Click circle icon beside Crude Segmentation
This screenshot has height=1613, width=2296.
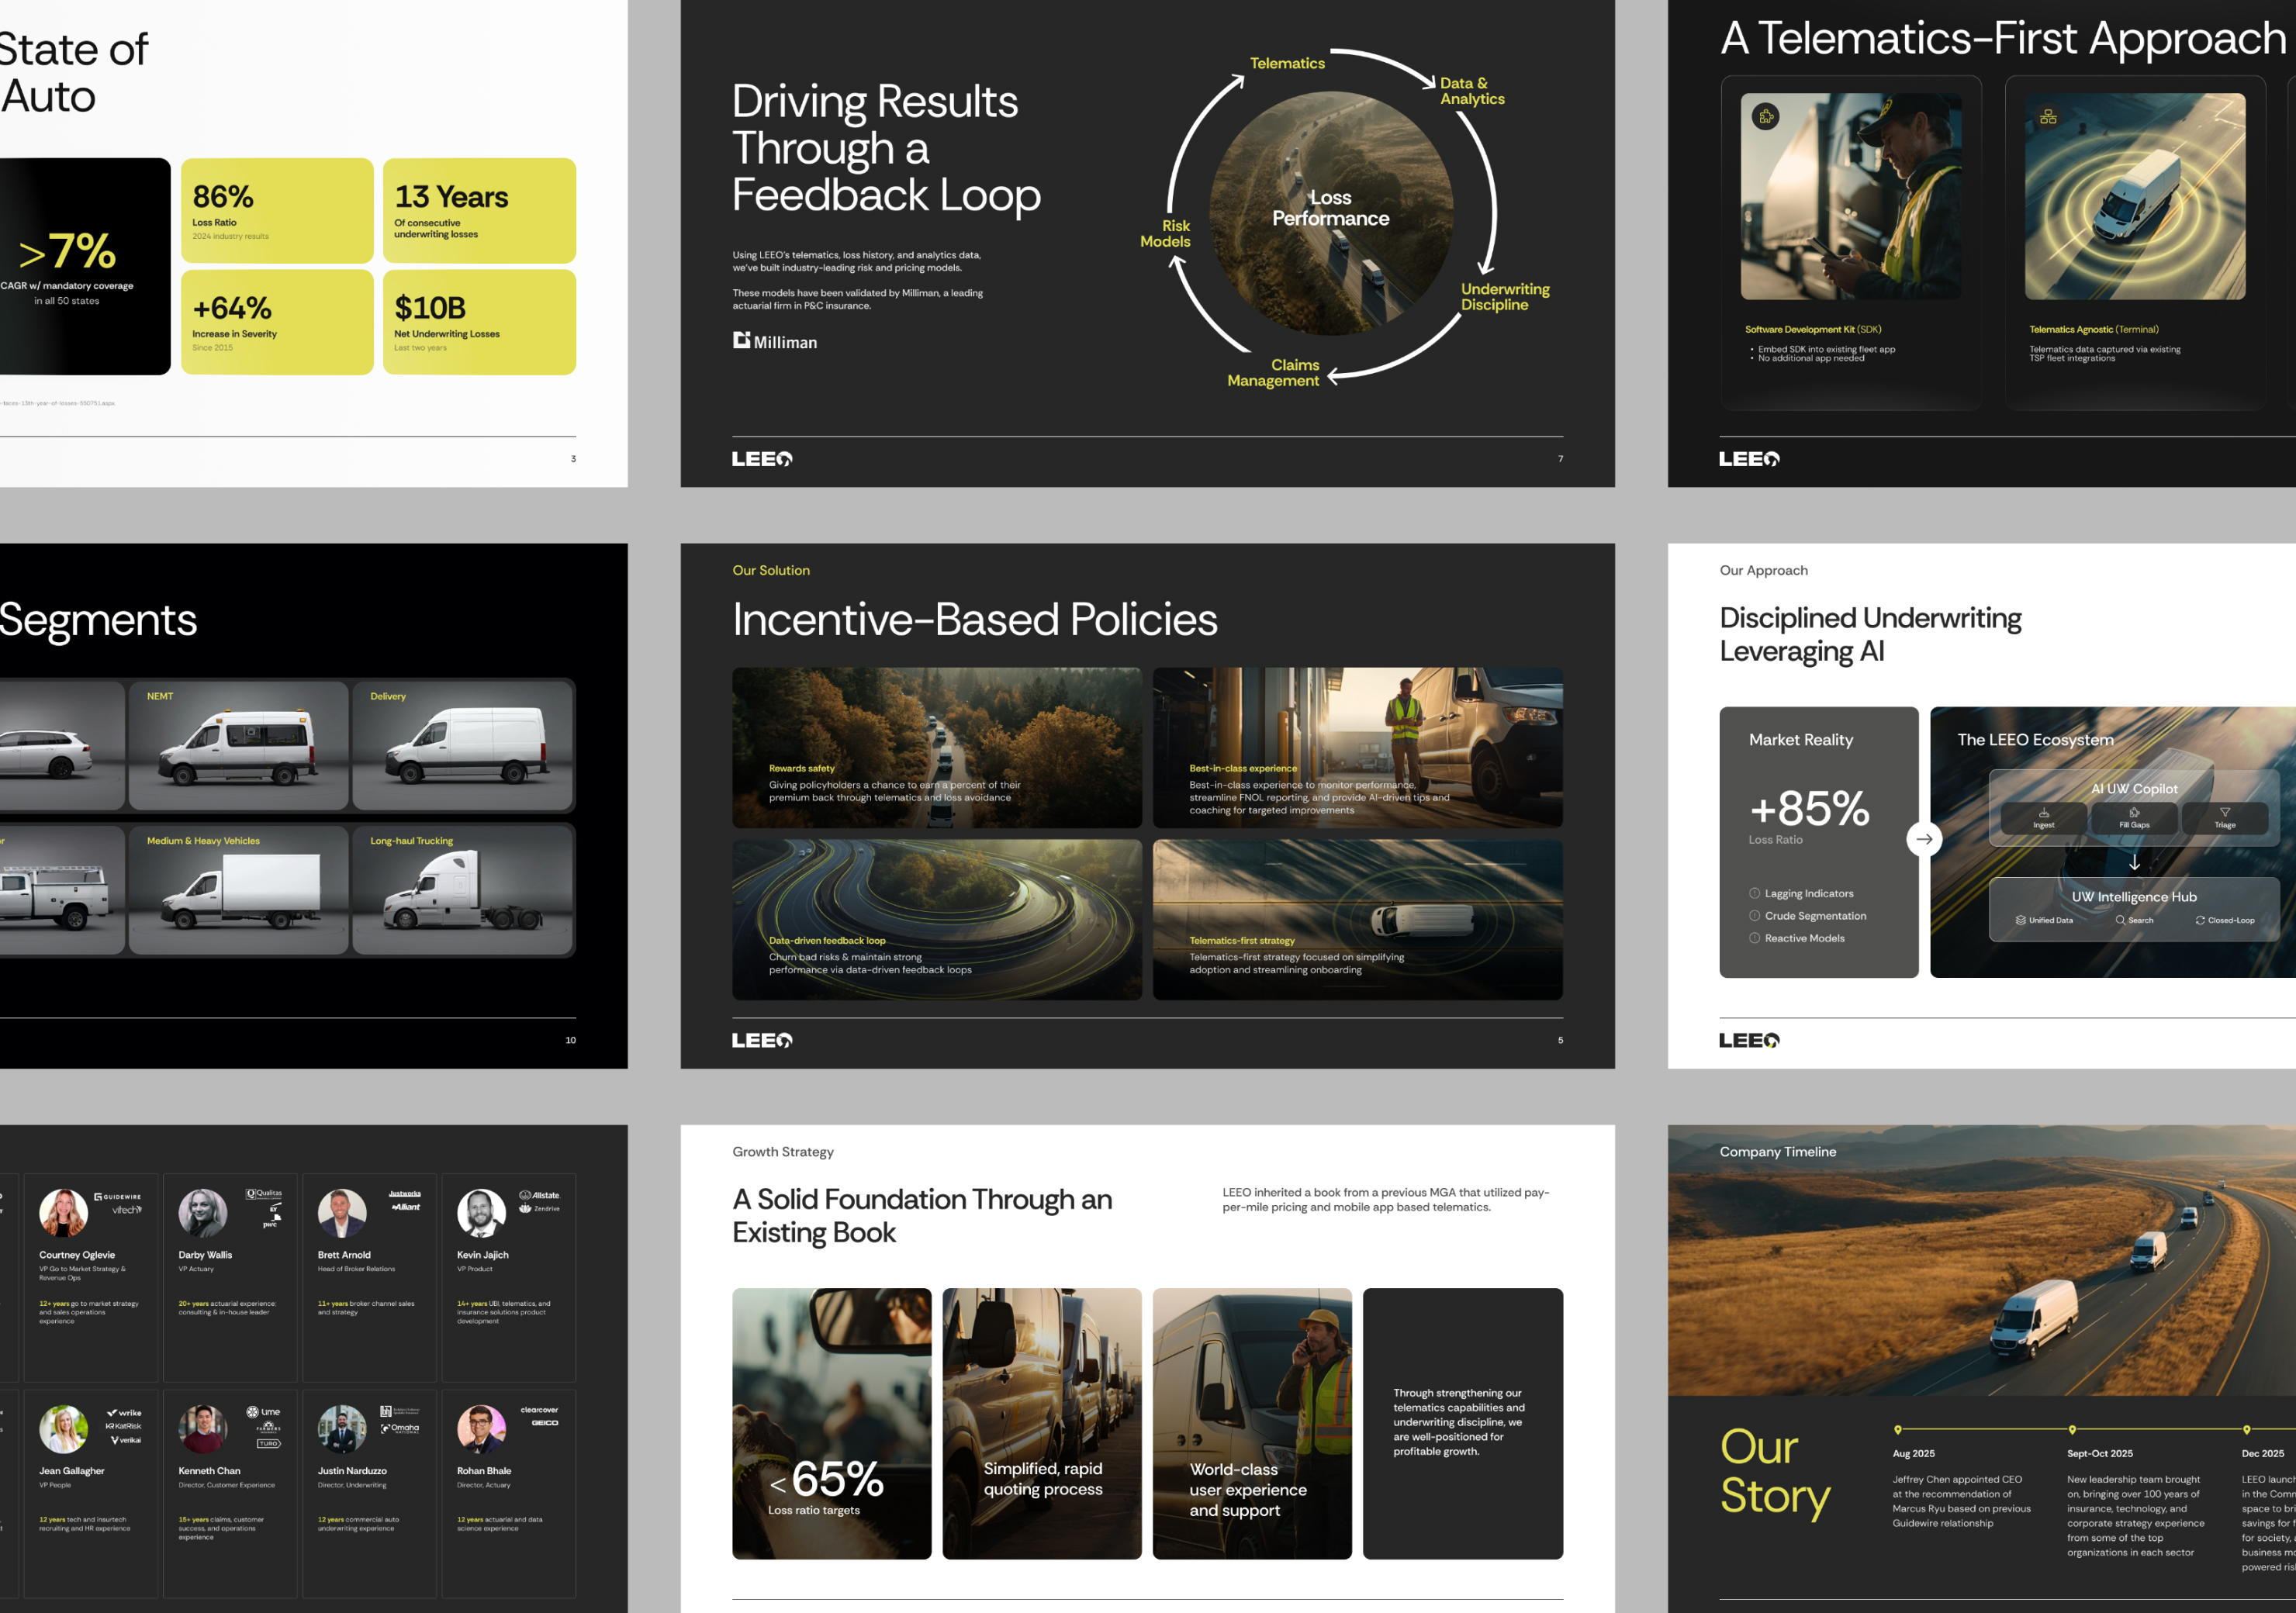click(1754, 915)
